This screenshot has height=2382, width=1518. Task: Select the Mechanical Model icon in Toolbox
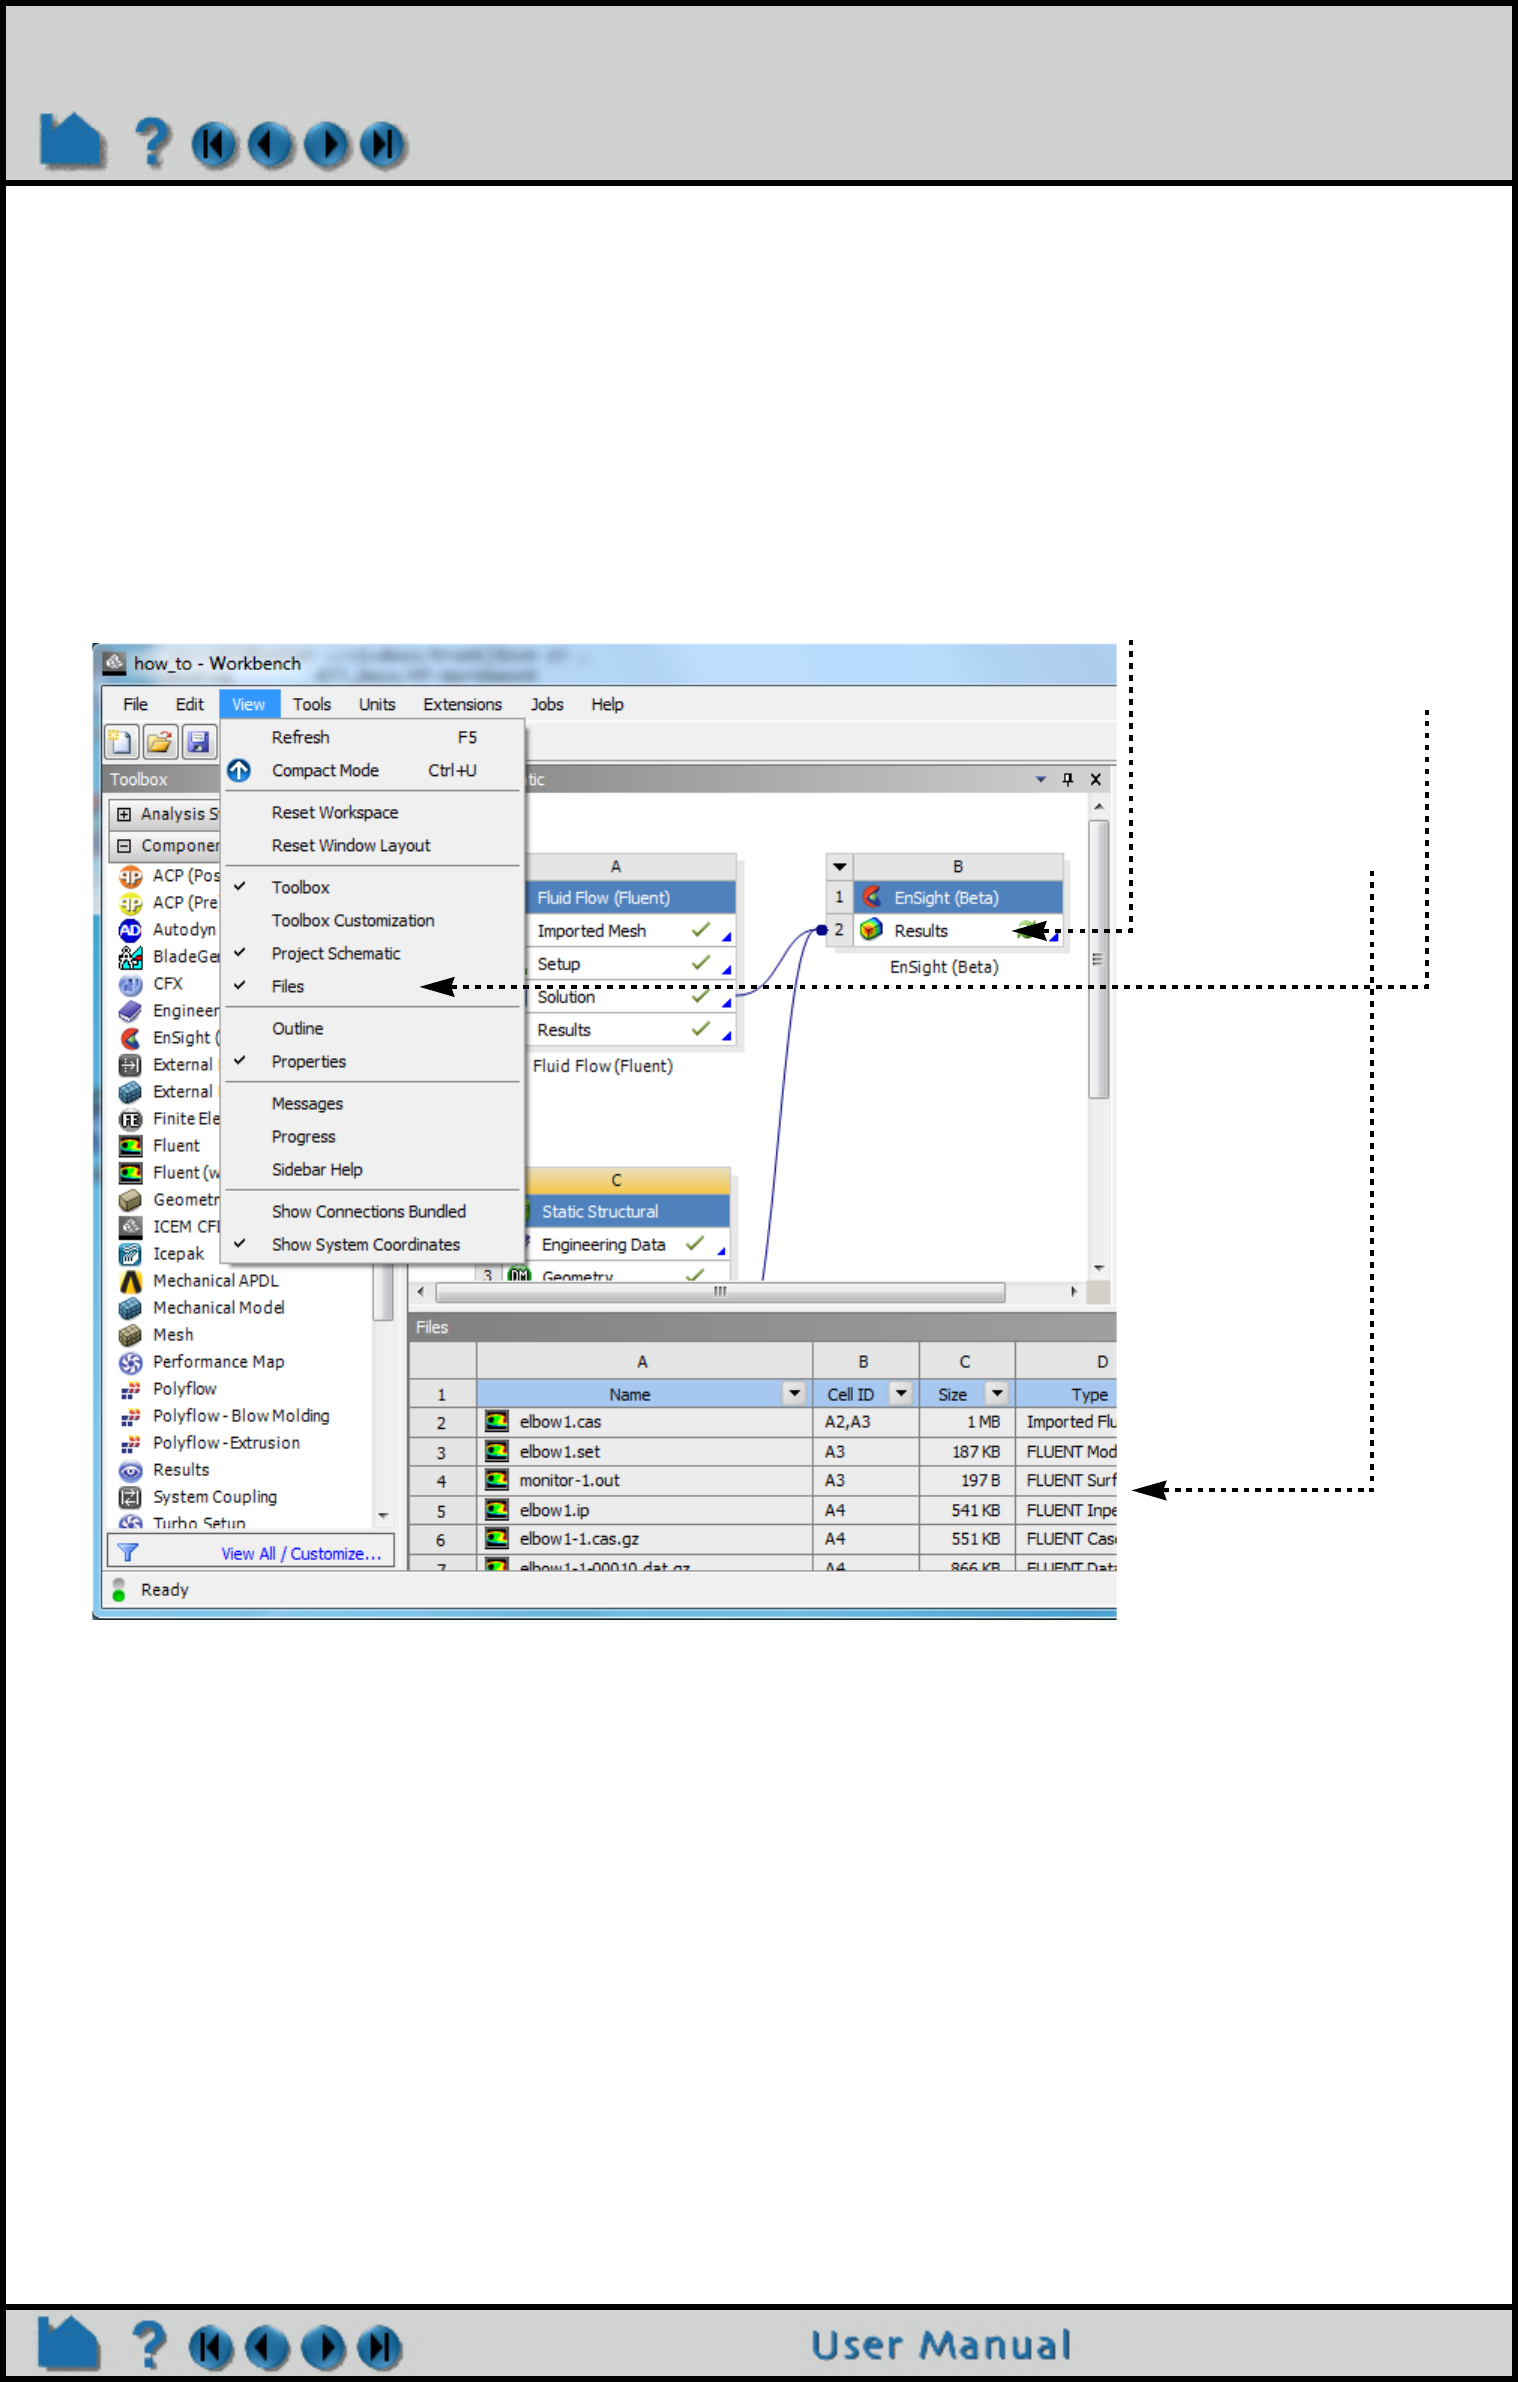[x=130, y=1308]
